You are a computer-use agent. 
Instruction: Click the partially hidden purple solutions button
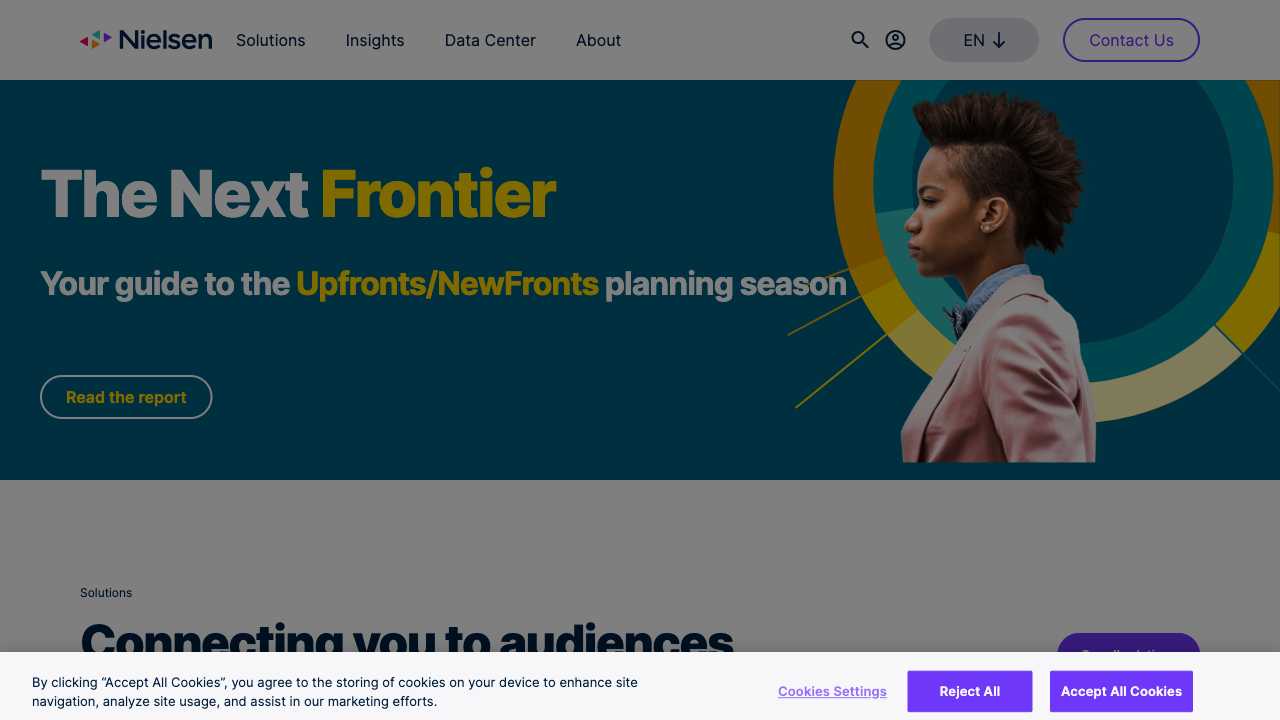1128,643
